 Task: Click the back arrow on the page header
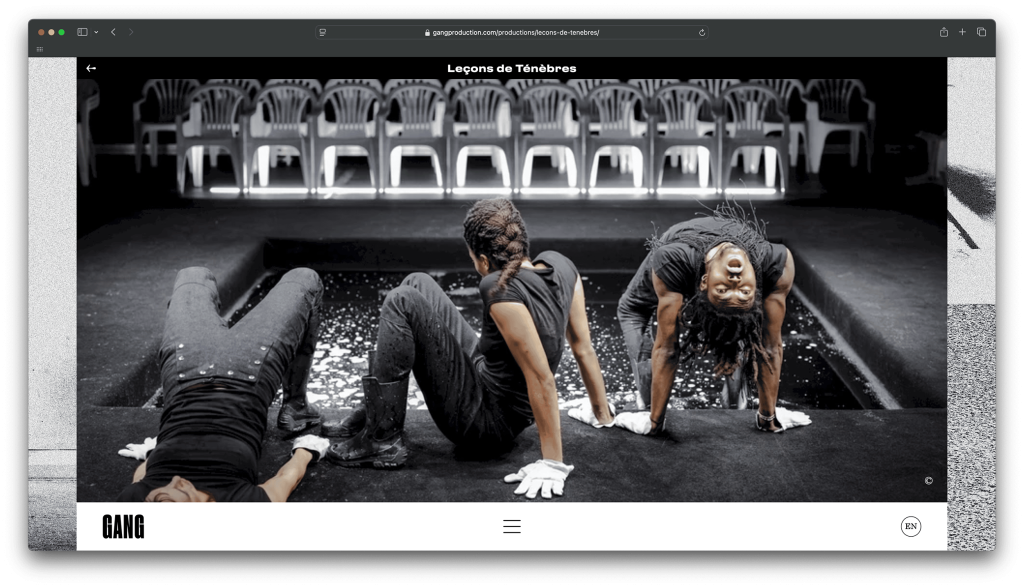[x=91, y=68]
